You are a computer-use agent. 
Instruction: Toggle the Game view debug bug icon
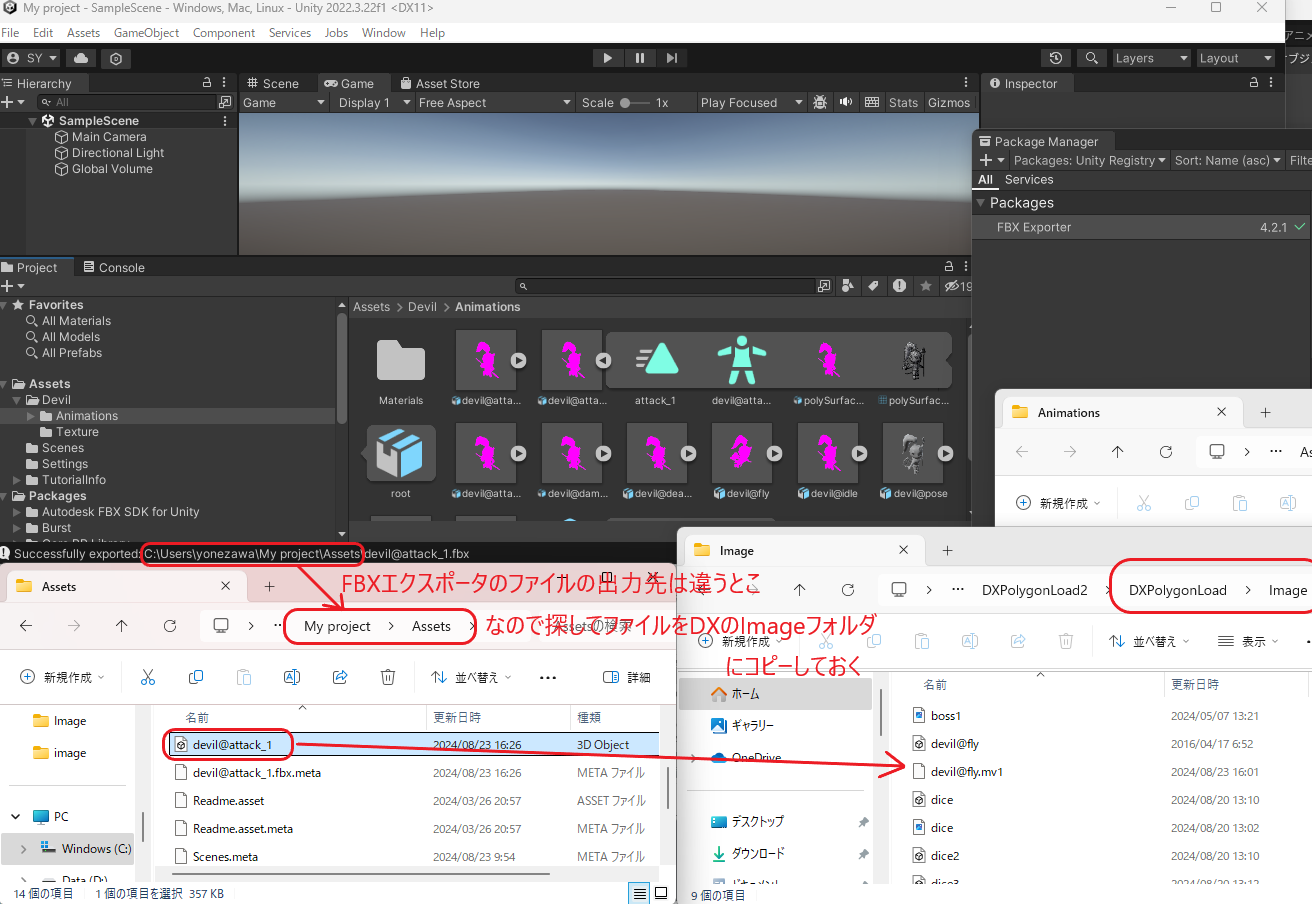tap(820, 102)
